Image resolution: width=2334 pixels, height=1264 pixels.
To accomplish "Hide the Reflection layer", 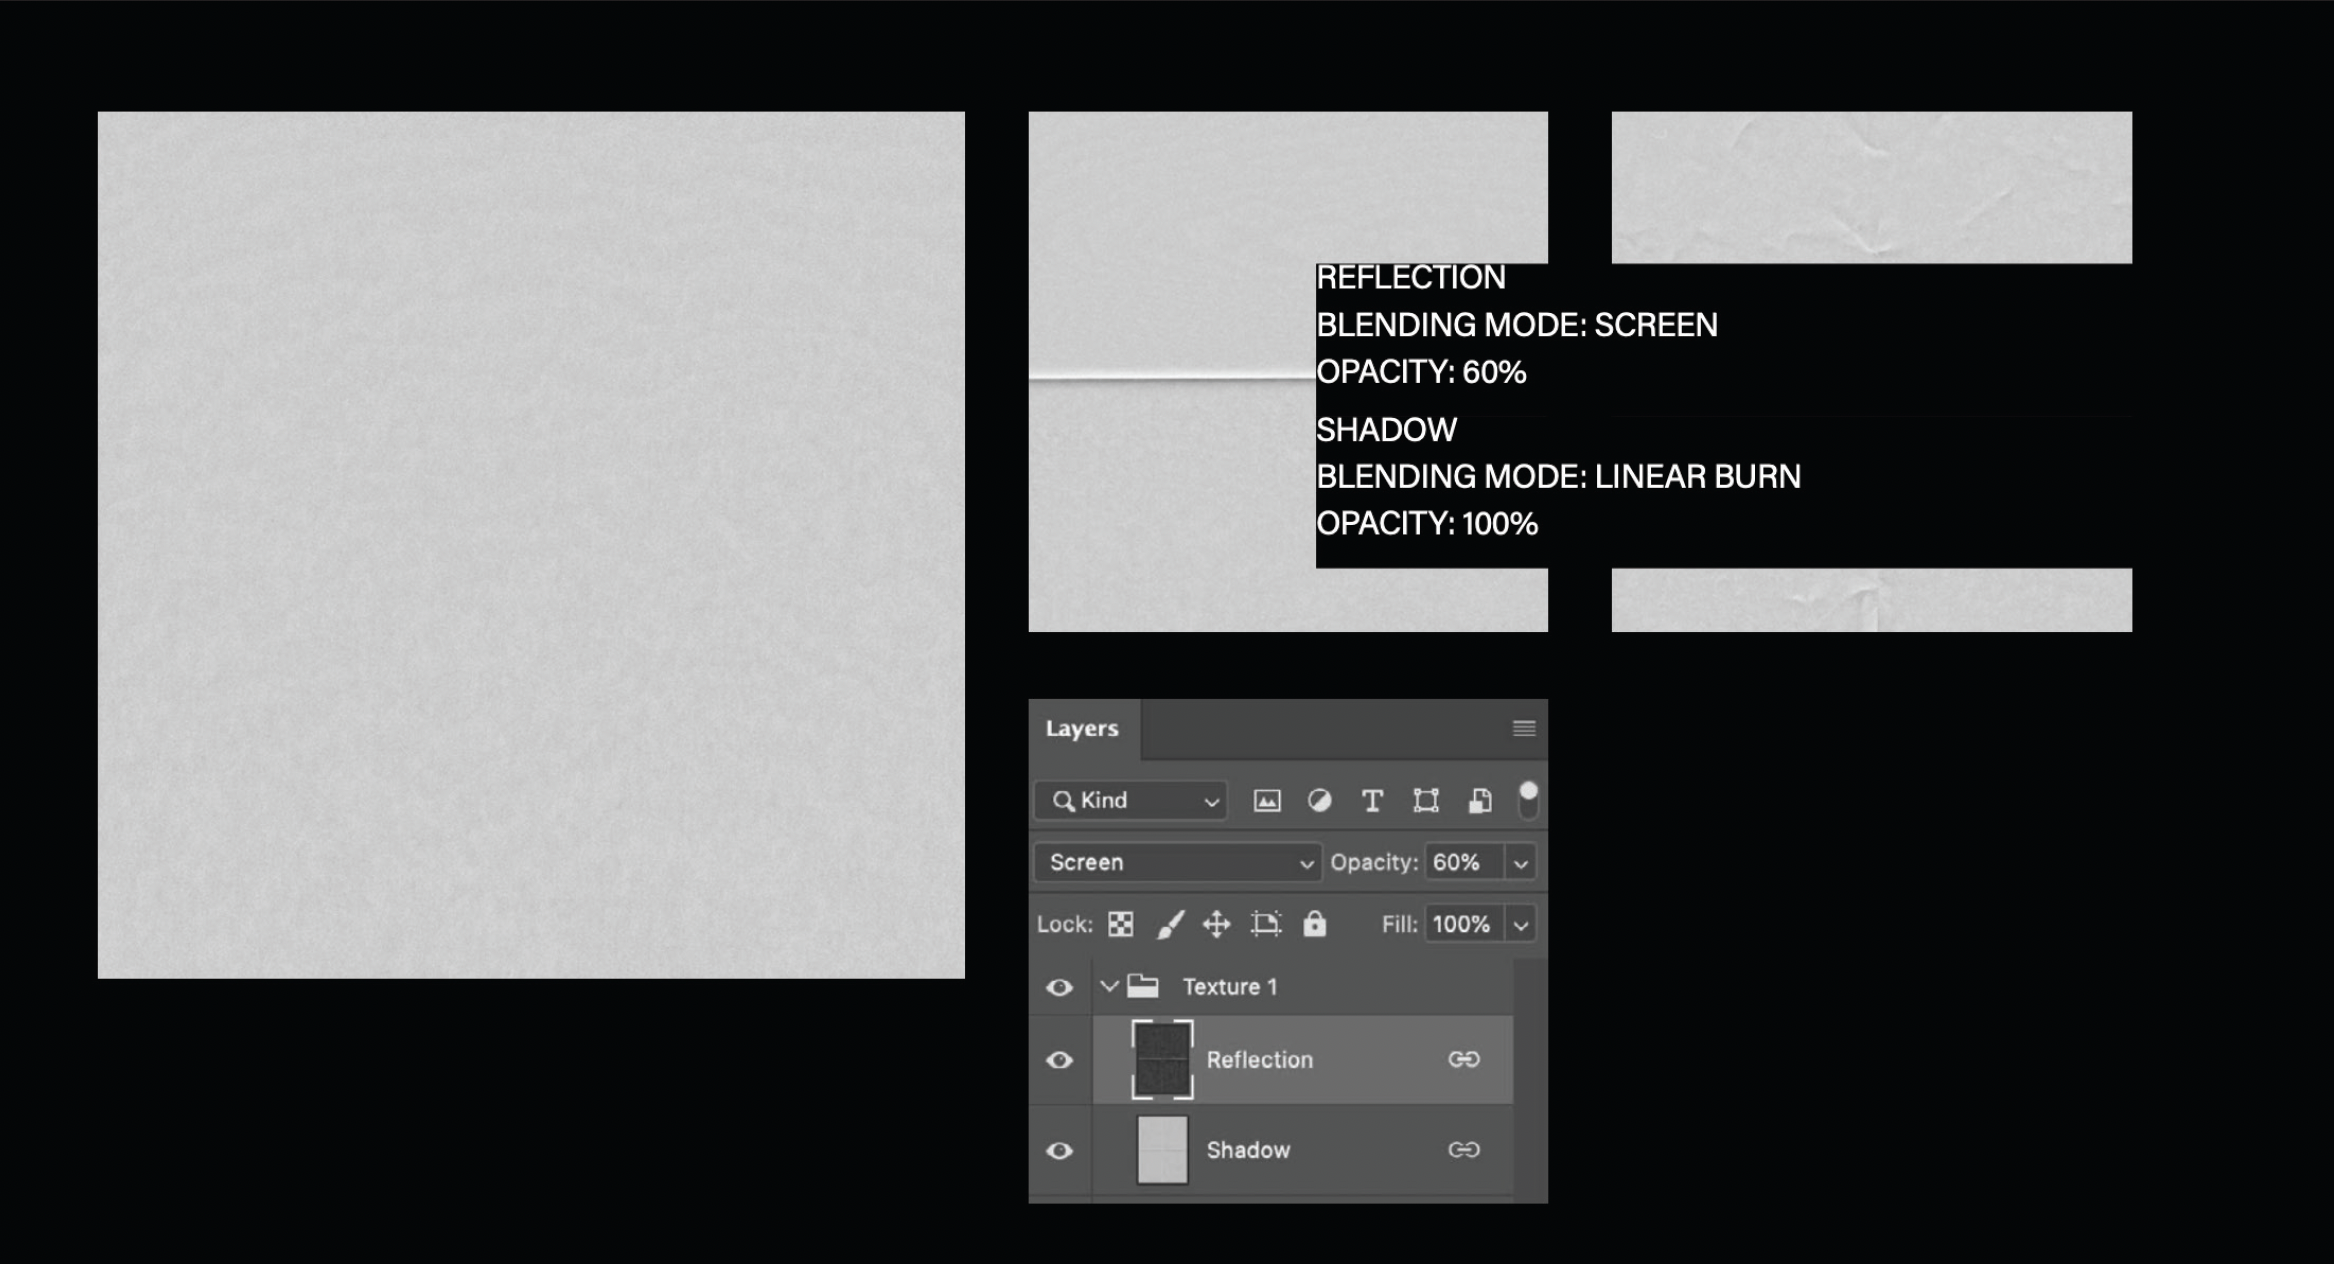I will 1059,1060.
